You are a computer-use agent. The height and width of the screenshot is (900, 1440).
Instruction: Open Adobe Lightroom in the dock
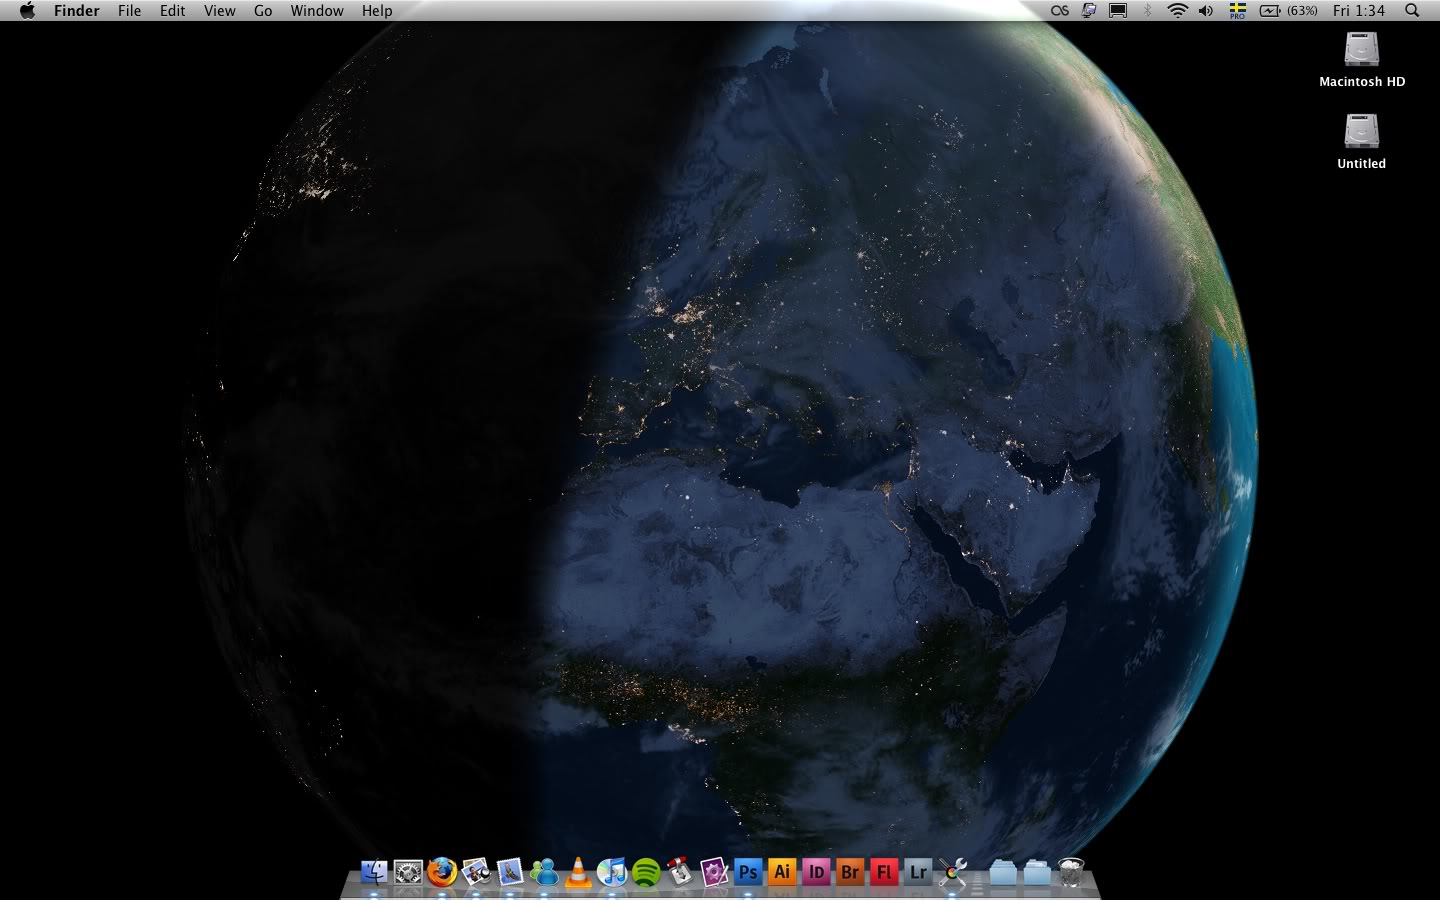point(918,872)
